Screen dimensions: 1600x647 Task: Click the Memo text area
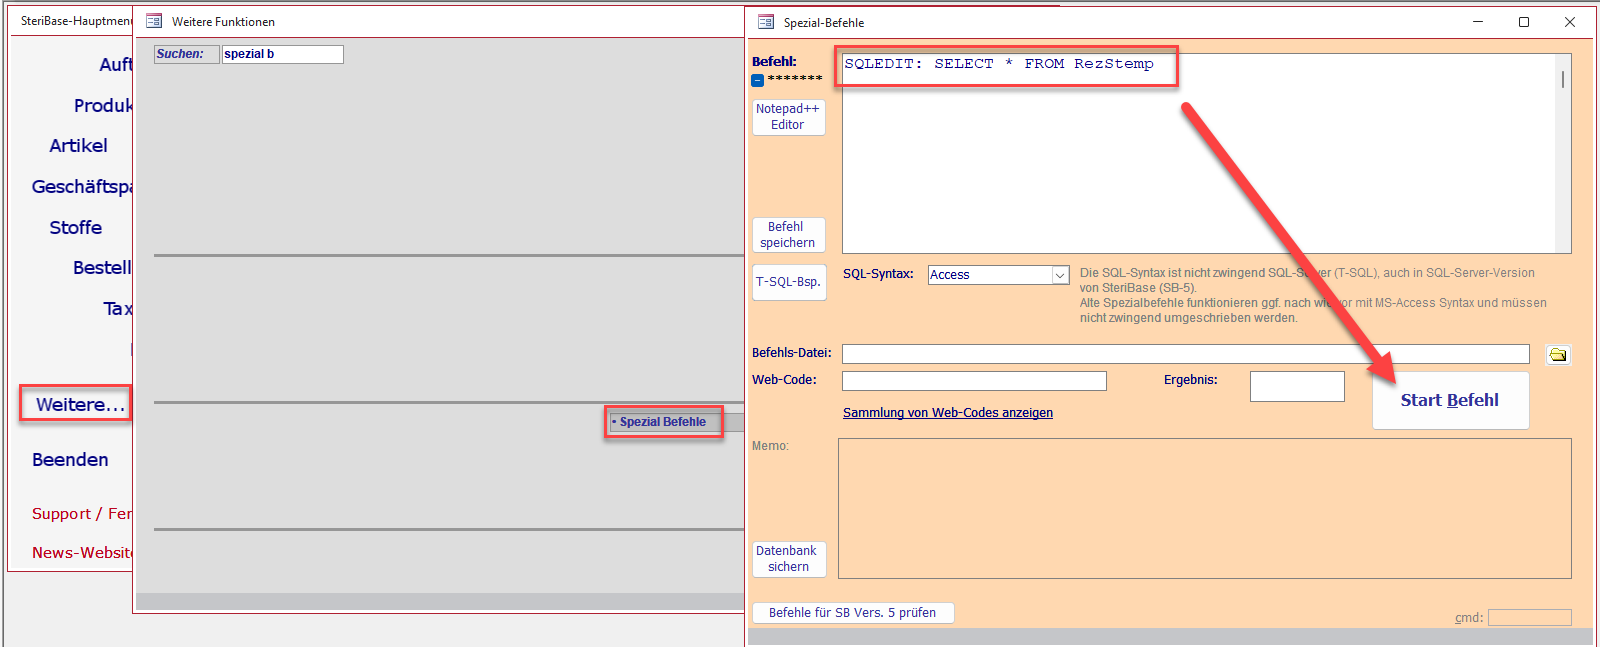1205,509
